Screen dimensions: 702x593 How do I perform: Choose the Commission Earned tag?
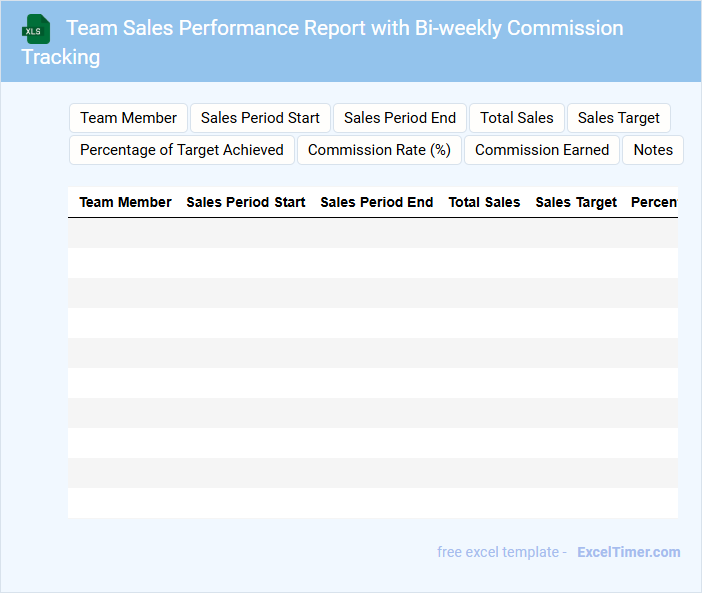pos(541,150)
